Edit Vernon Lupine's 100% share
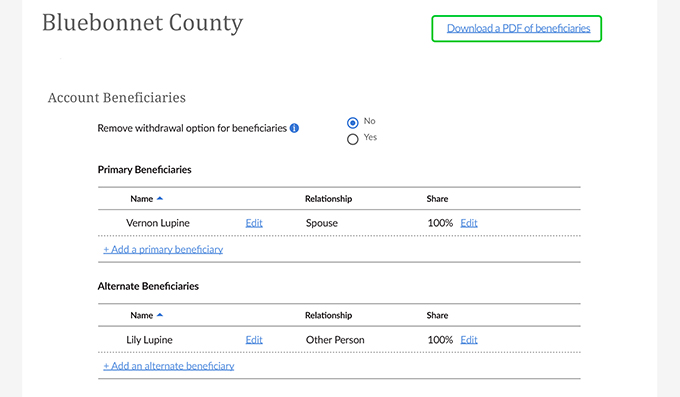Image resolution: width=680 pixels, height=397 pixels. click(x=469, y=223)
